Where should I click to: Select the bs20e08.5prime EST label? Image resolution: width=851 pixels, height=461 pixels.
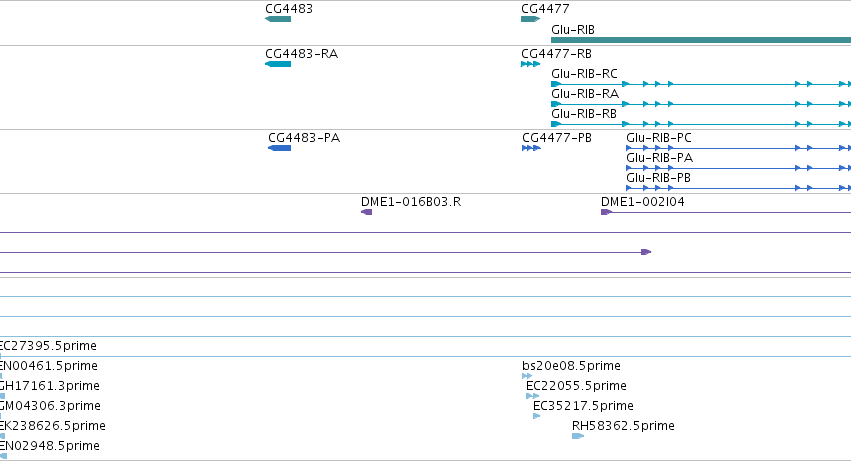571,366
